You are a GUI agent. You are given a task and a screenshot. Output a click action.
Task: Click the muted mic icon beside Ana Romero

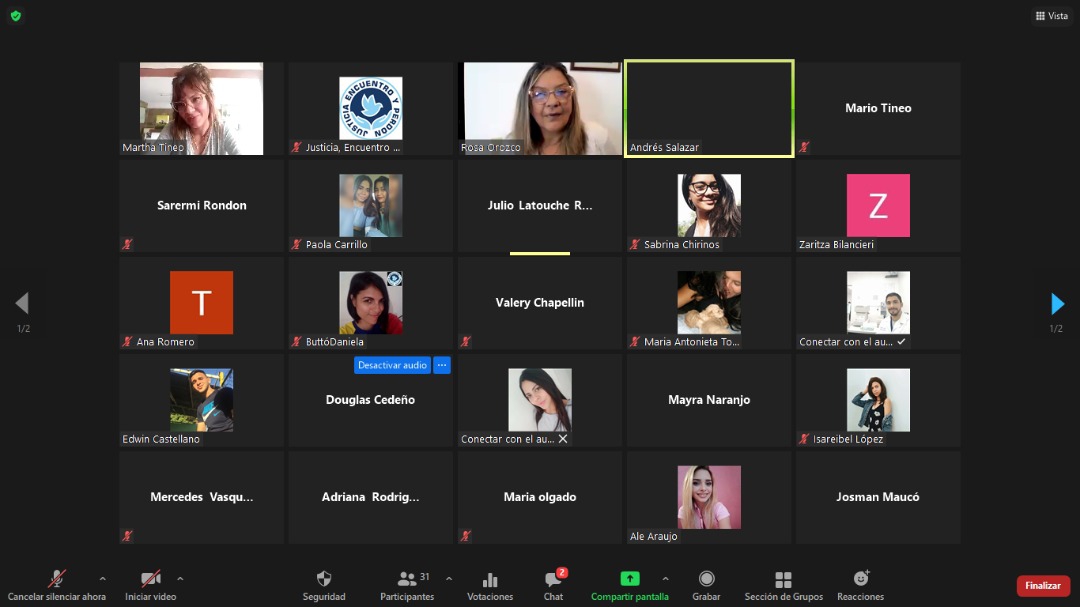coord(127,341)
